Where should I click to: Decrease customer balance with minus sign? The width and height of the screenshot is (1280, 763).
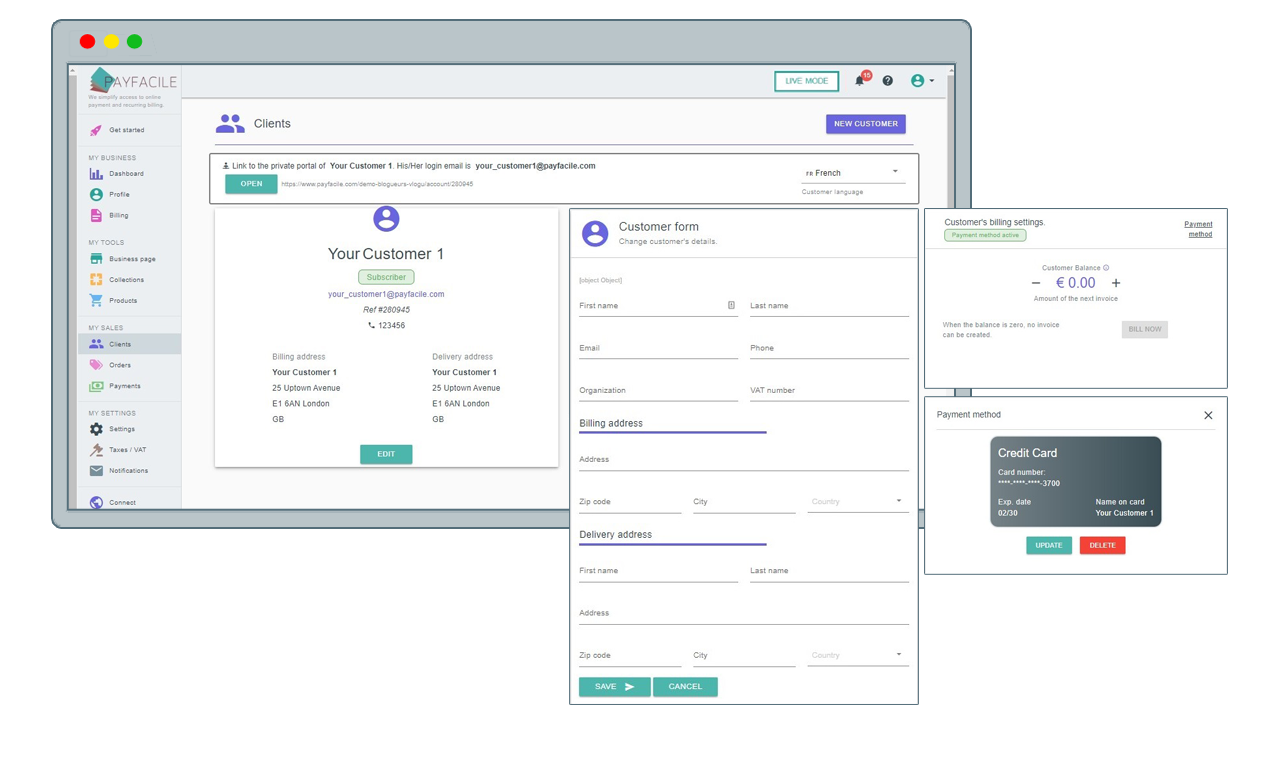point(1035,283)
